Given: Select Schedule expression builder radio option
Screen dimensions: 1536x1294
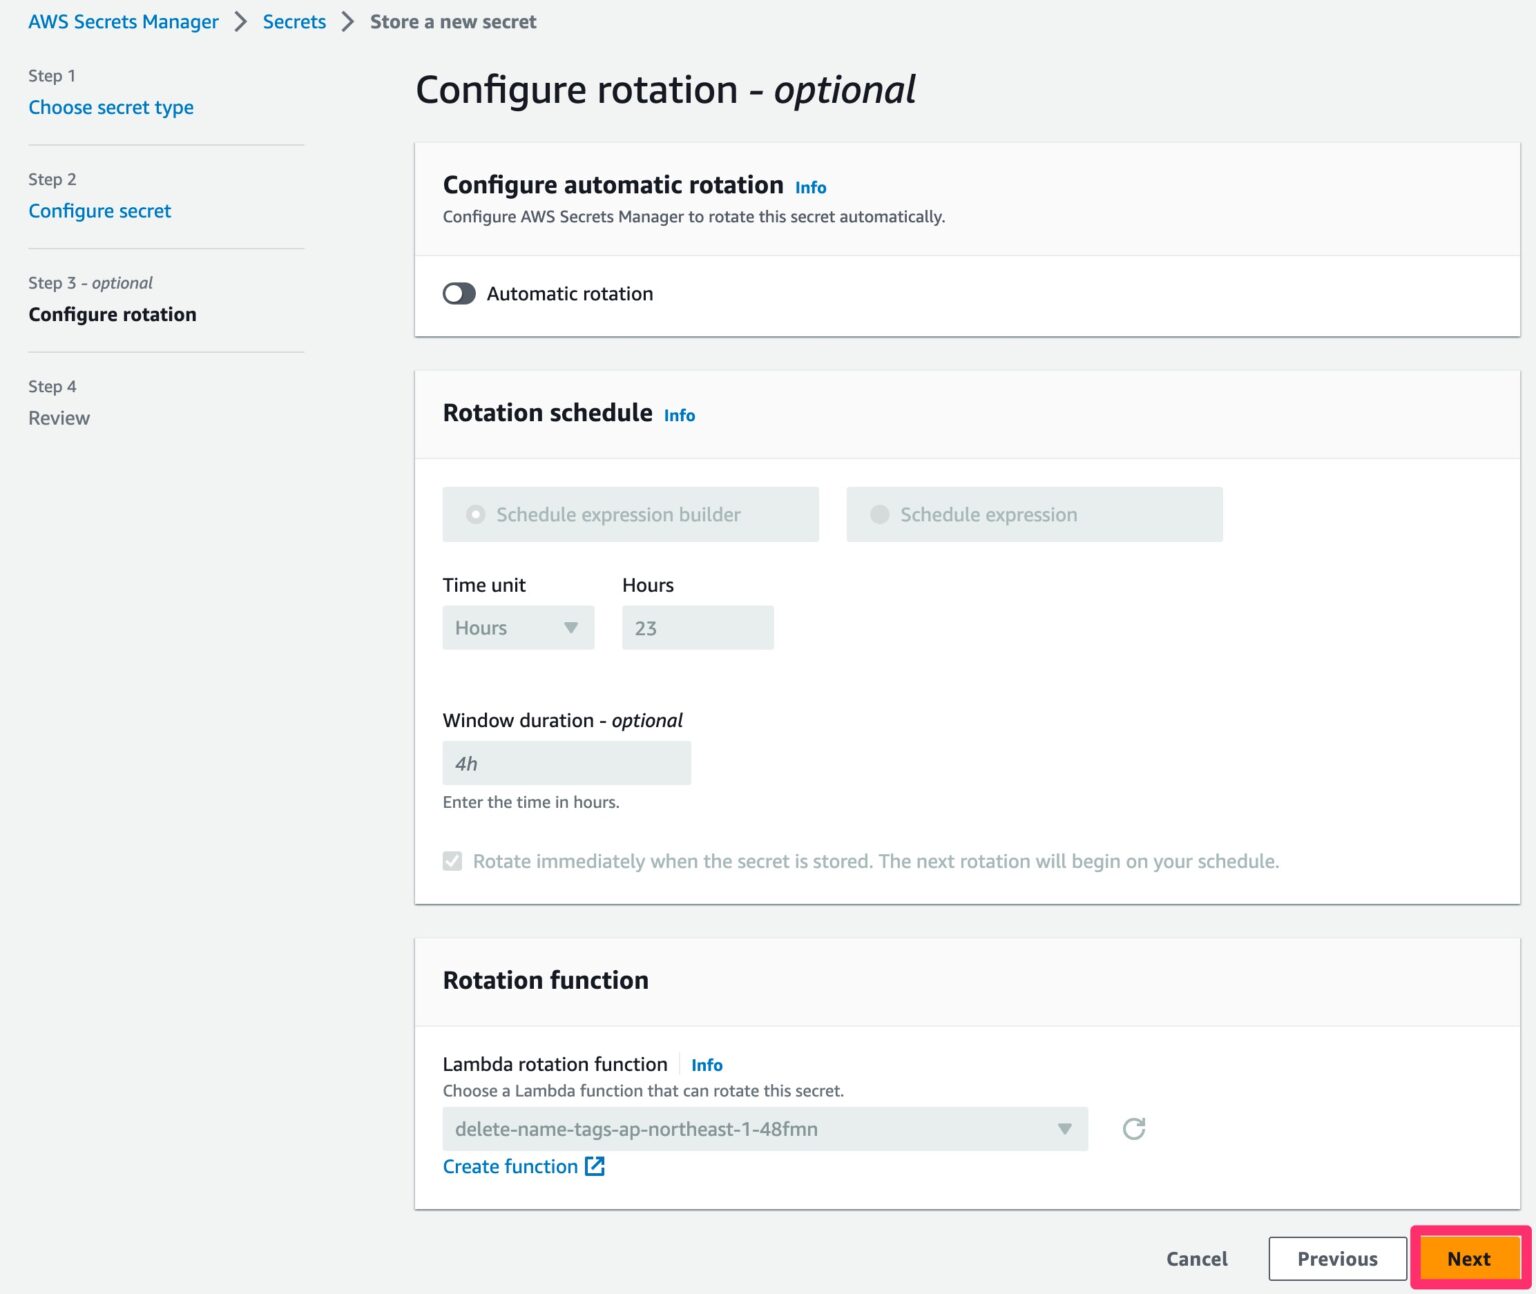Looking at the screenshot, I should [x=476, y=514].
